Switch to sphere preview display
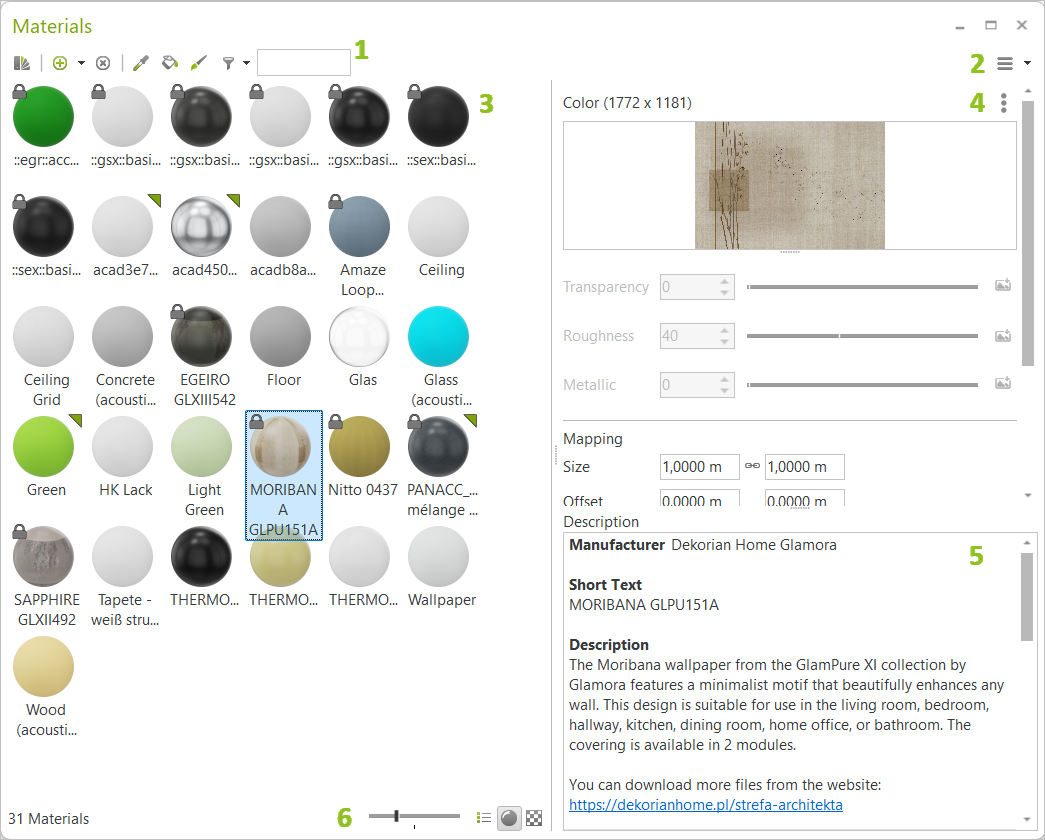 pyautogui.click(x=509, y=817)
